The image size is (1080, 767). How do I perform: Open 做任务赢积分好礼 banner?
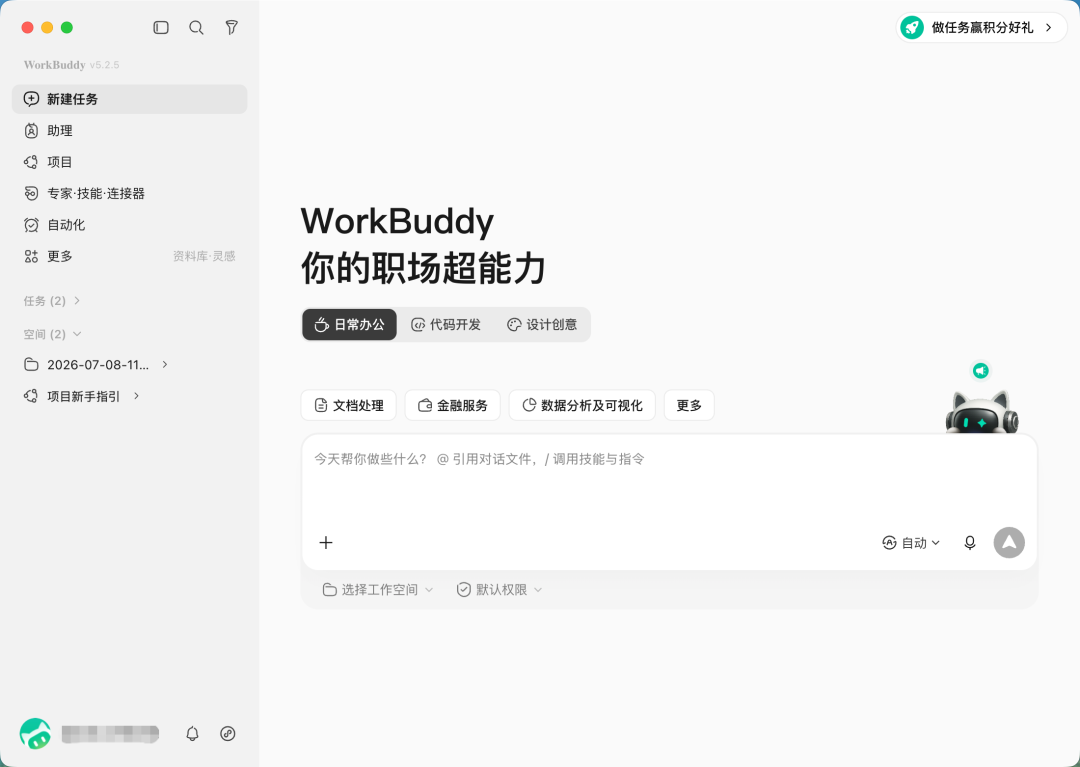coord(981,28)
